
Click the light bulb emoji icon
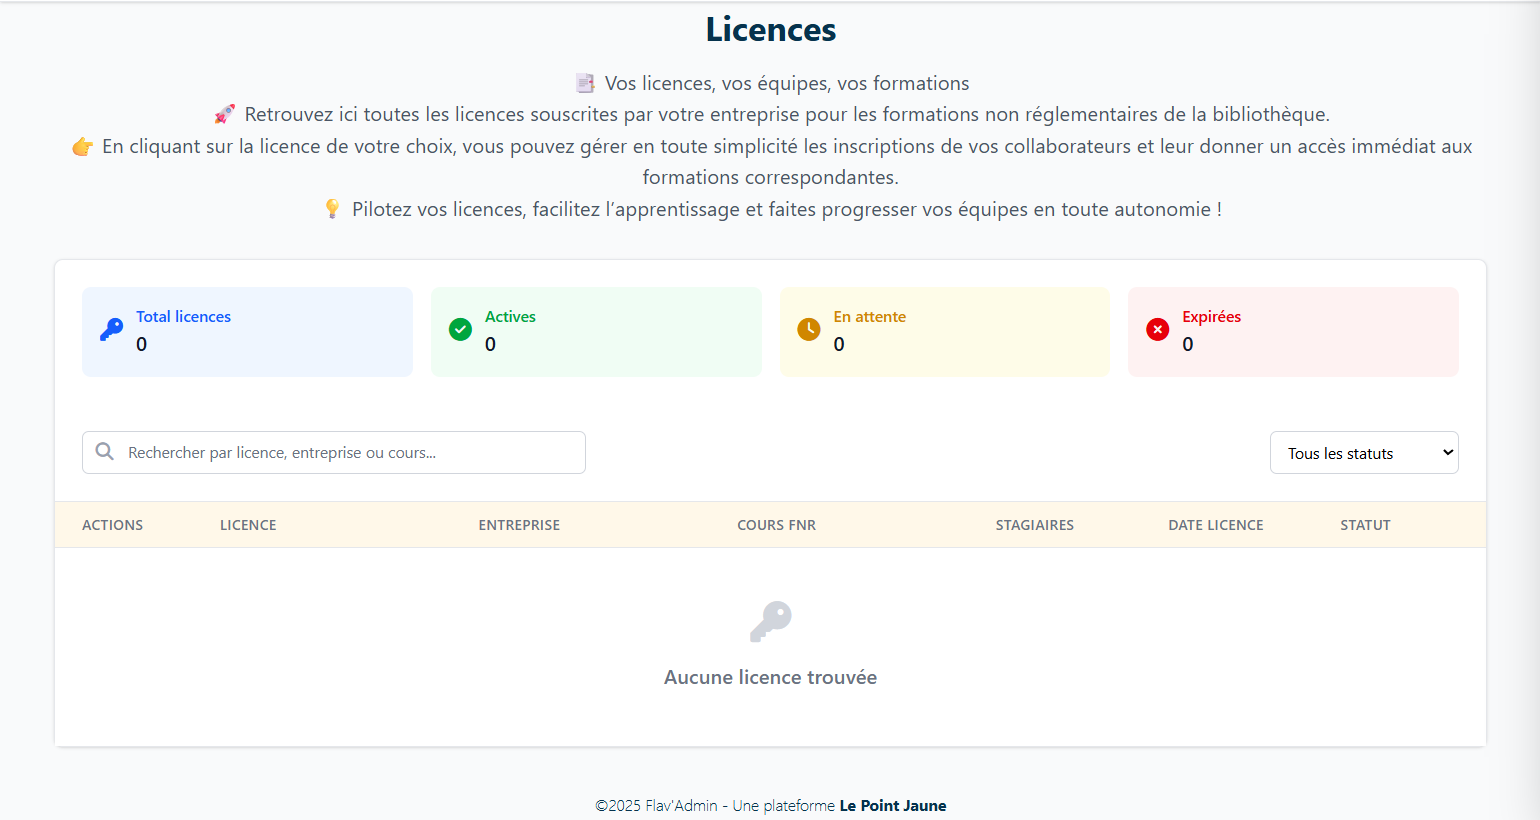coord(333,209)
